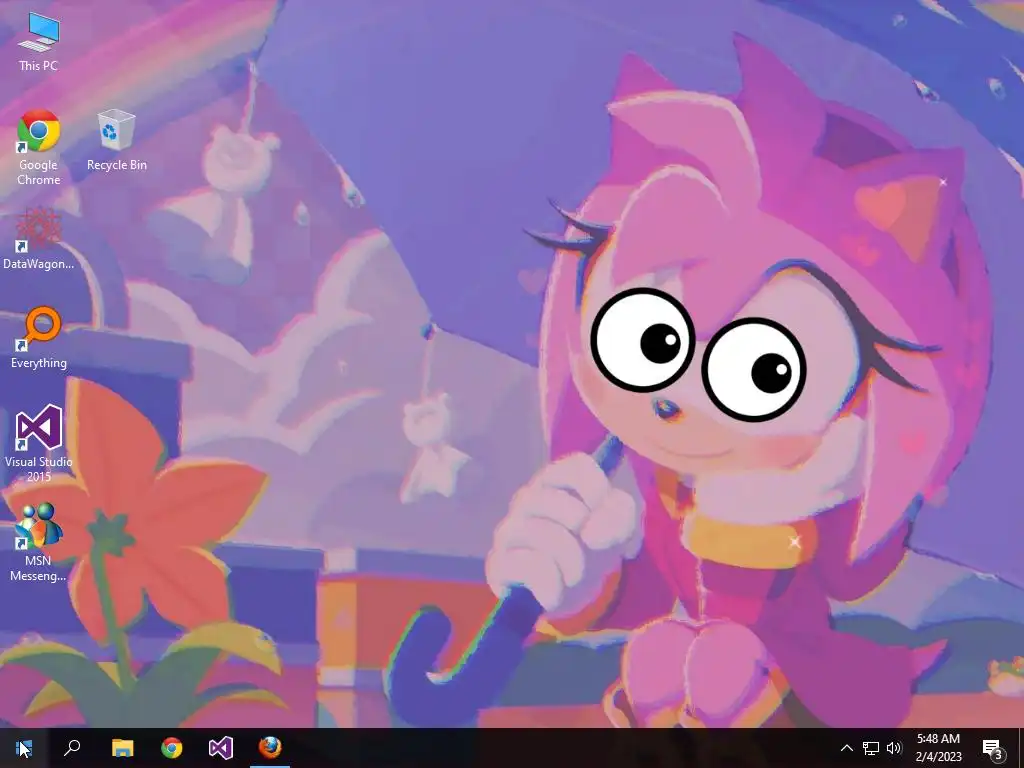The width and height of the screenshot is (1024, 768).
Task: Select the Visual Studio 2015 desktop shortcut
Action: click(x=39, y=444)
